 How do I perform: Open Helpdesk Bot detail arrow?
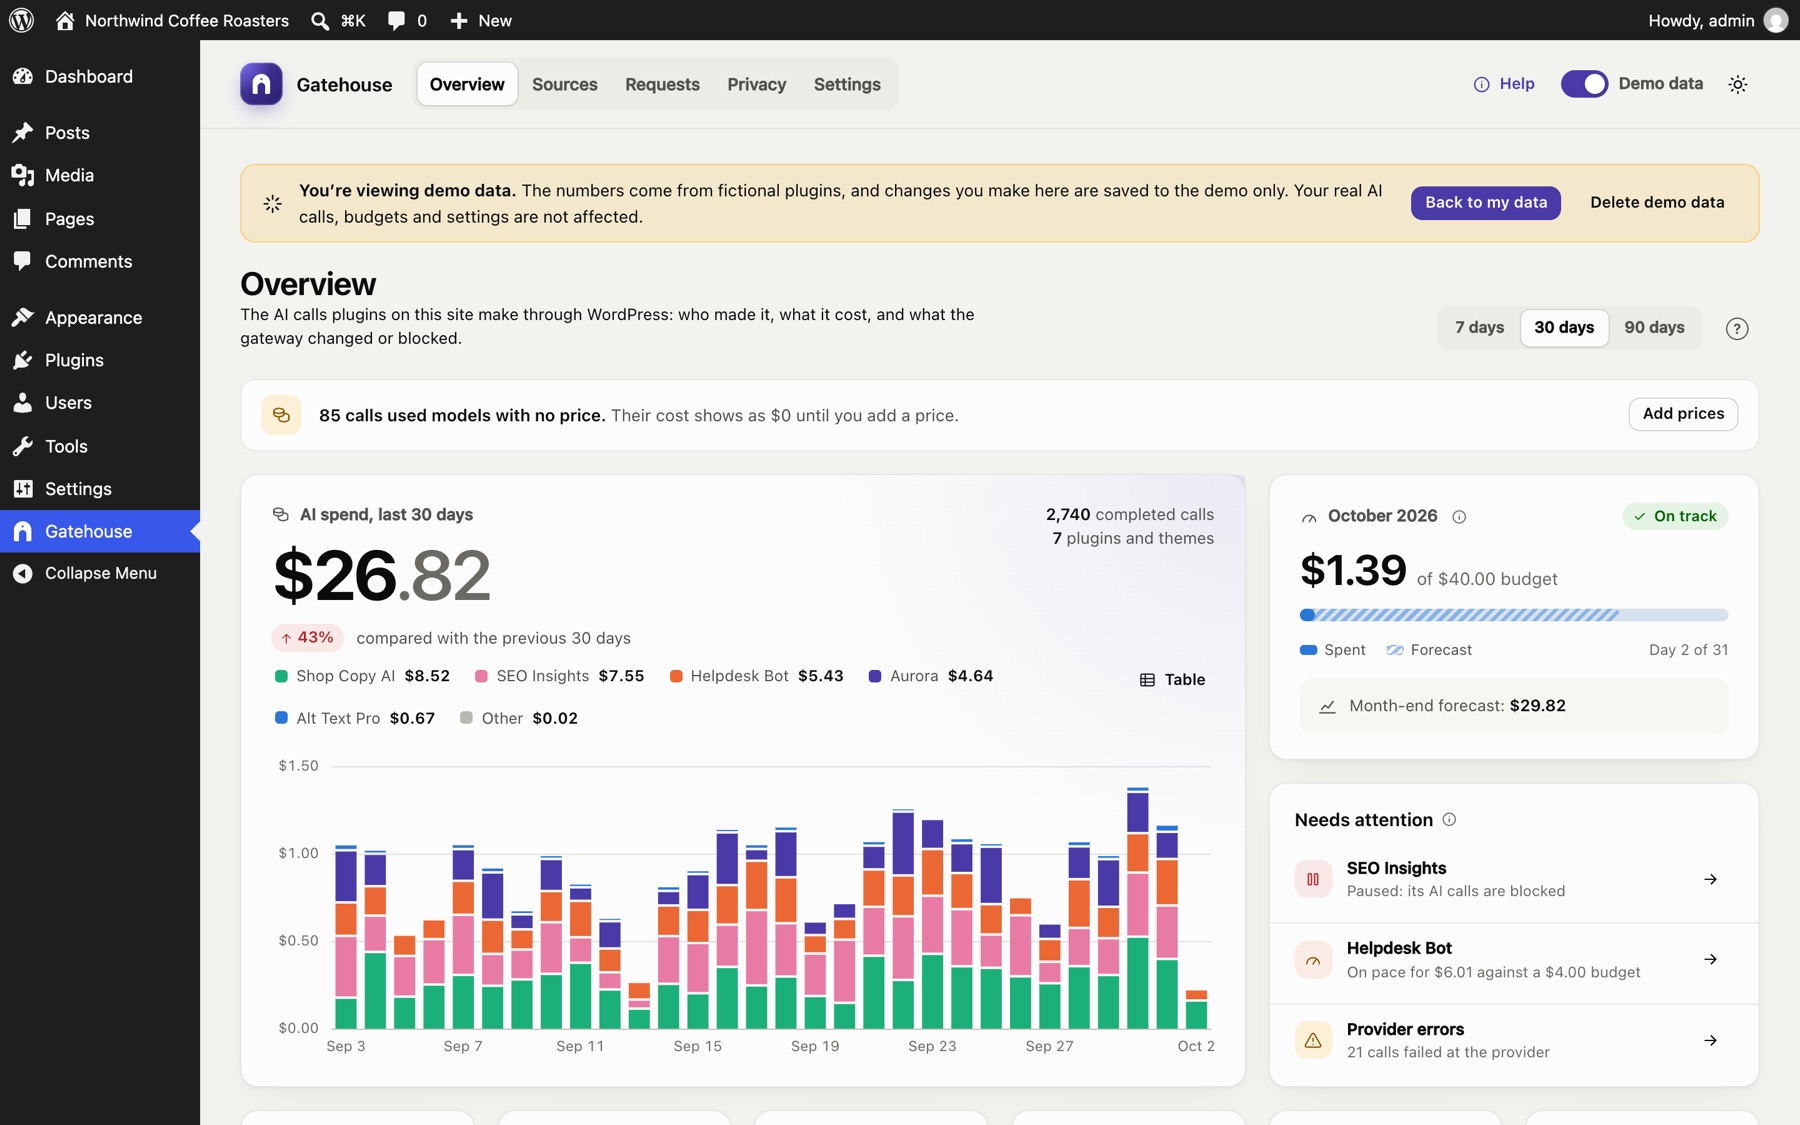click(1711, 960)
